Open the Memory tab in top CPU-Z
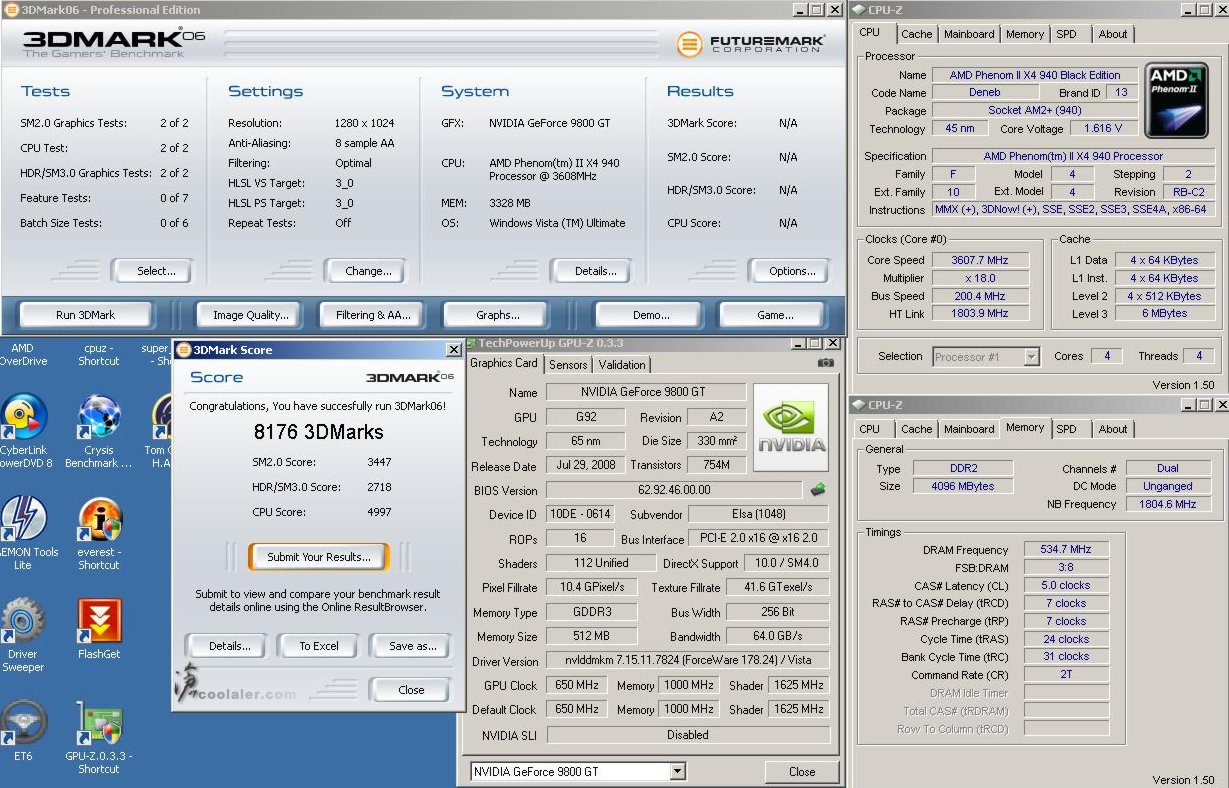1229x788 pixels. pos(1025,34)
